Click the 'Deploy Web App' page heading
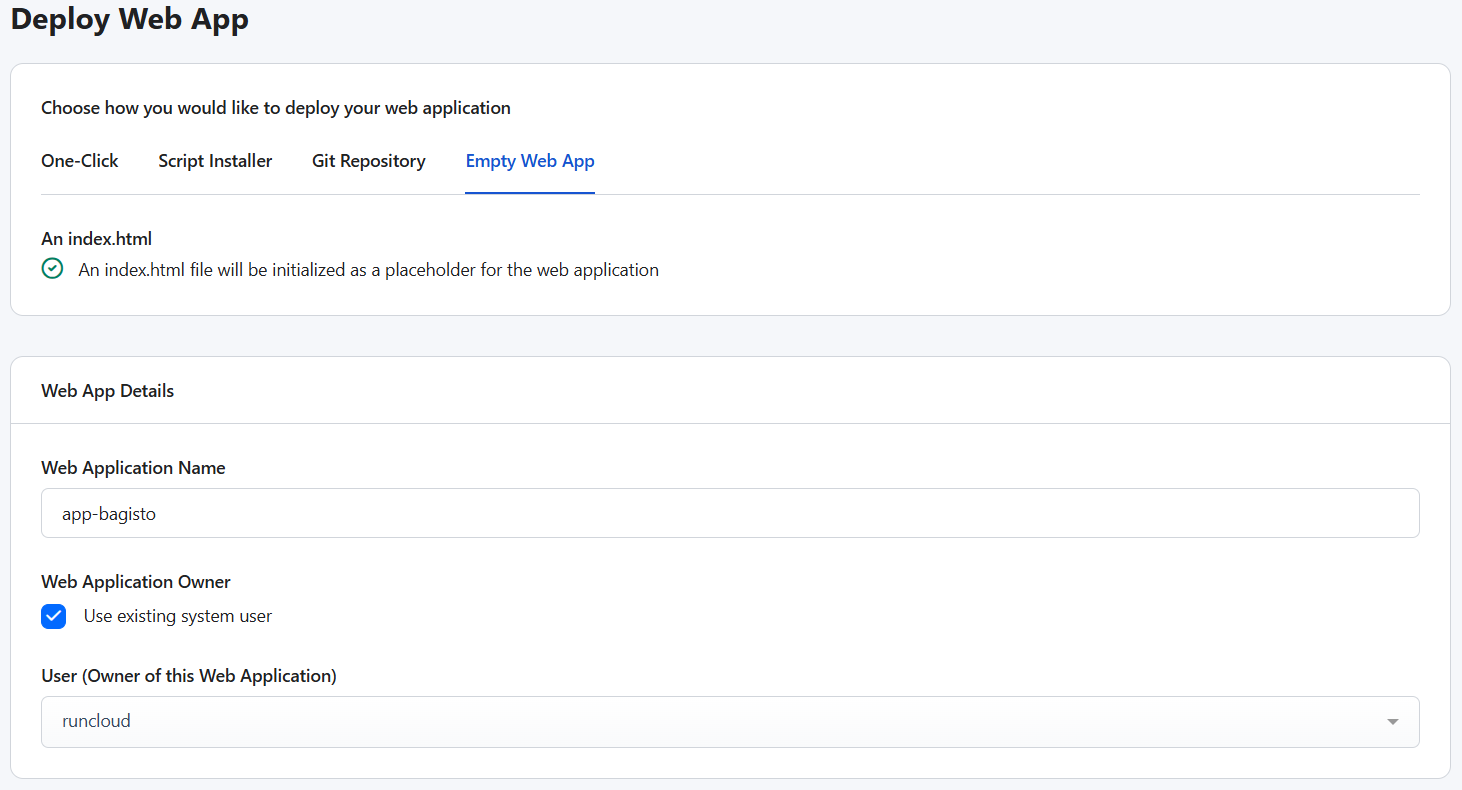Screen dimensions: 1462x790 pos(130,19)
